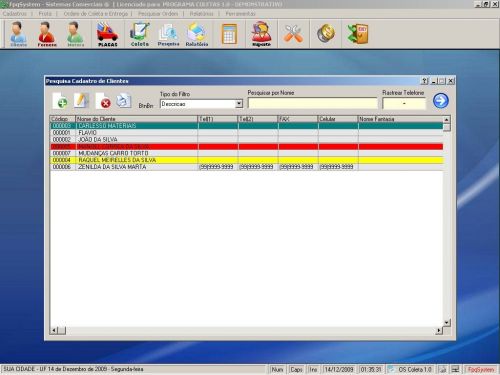Open the gold coin finance icon
Image resolution: width=500 pixels, height=375 pixels.
[x=325, y=34]
